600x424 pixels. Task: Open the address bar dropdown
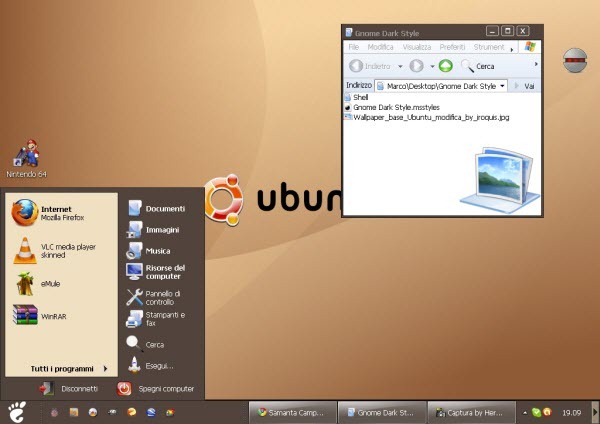[x=502, y=86]
